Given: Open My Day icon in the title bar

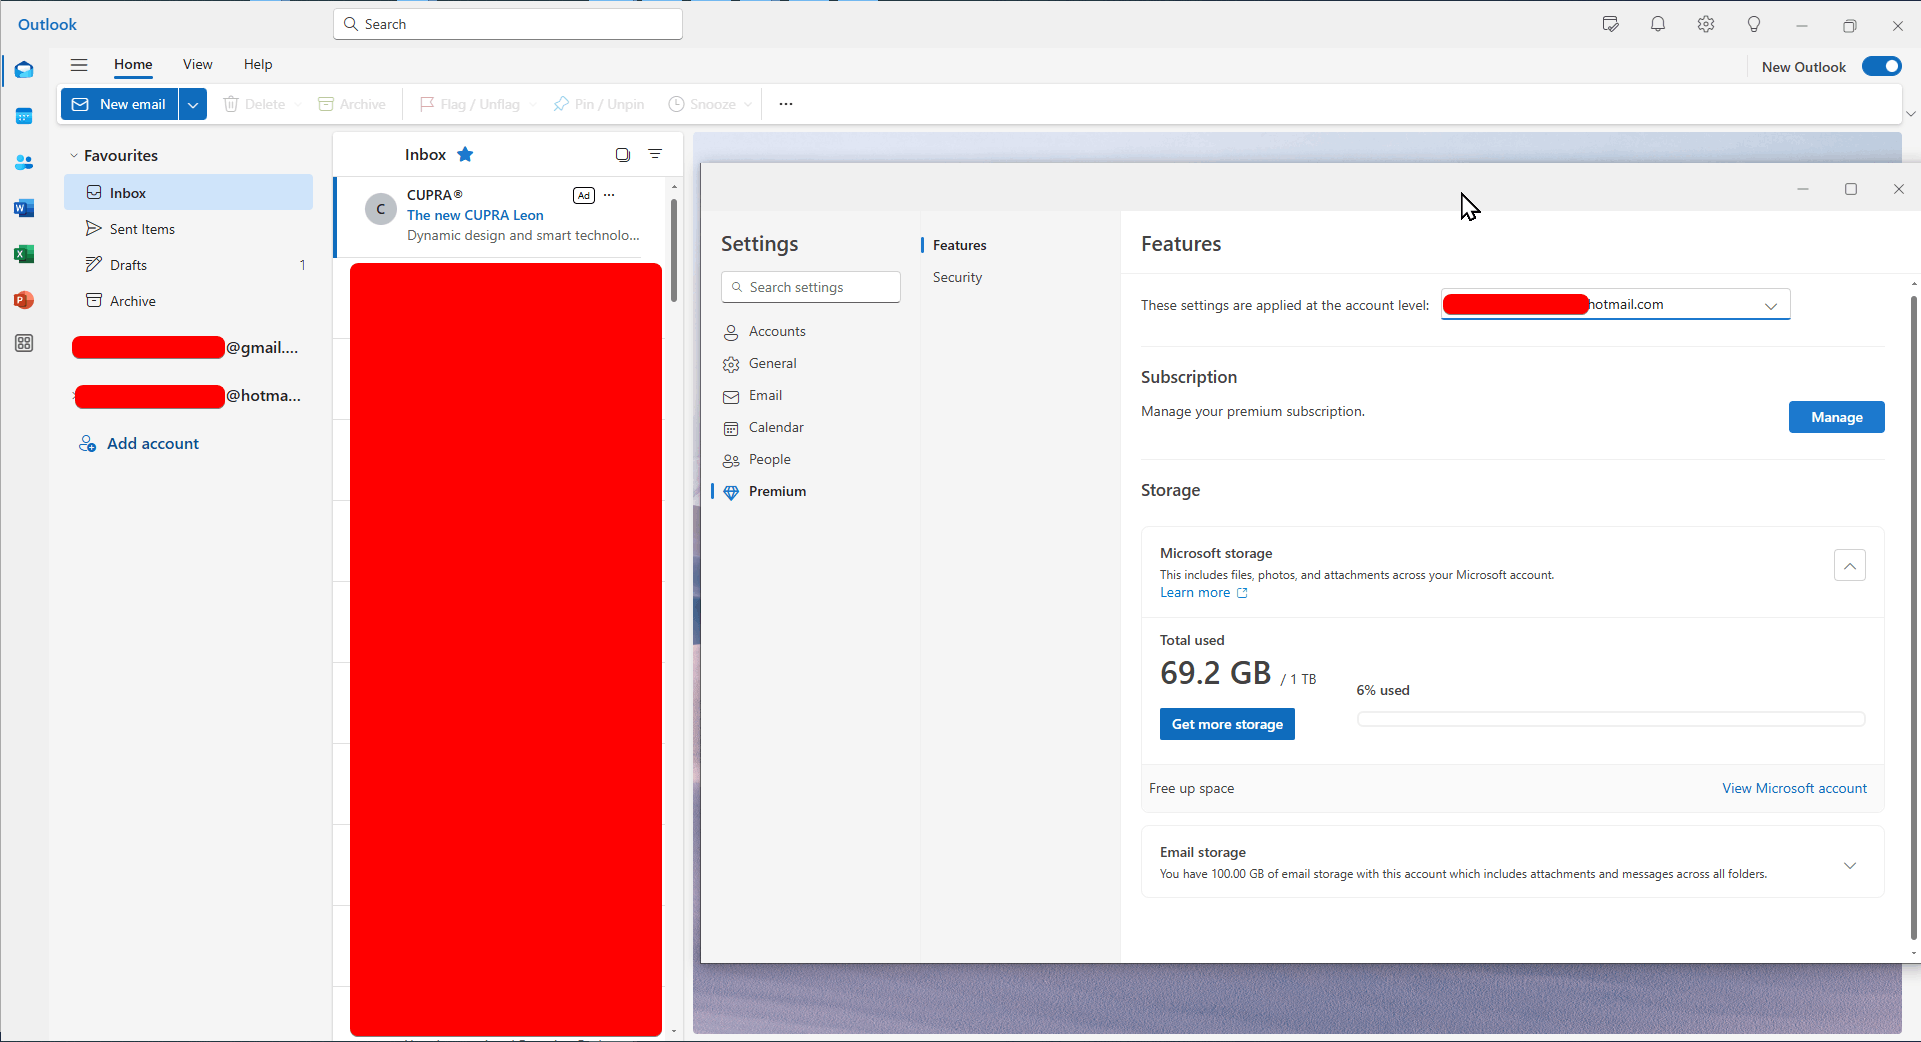Looking at the screenshot, I should pos(1610,24).
